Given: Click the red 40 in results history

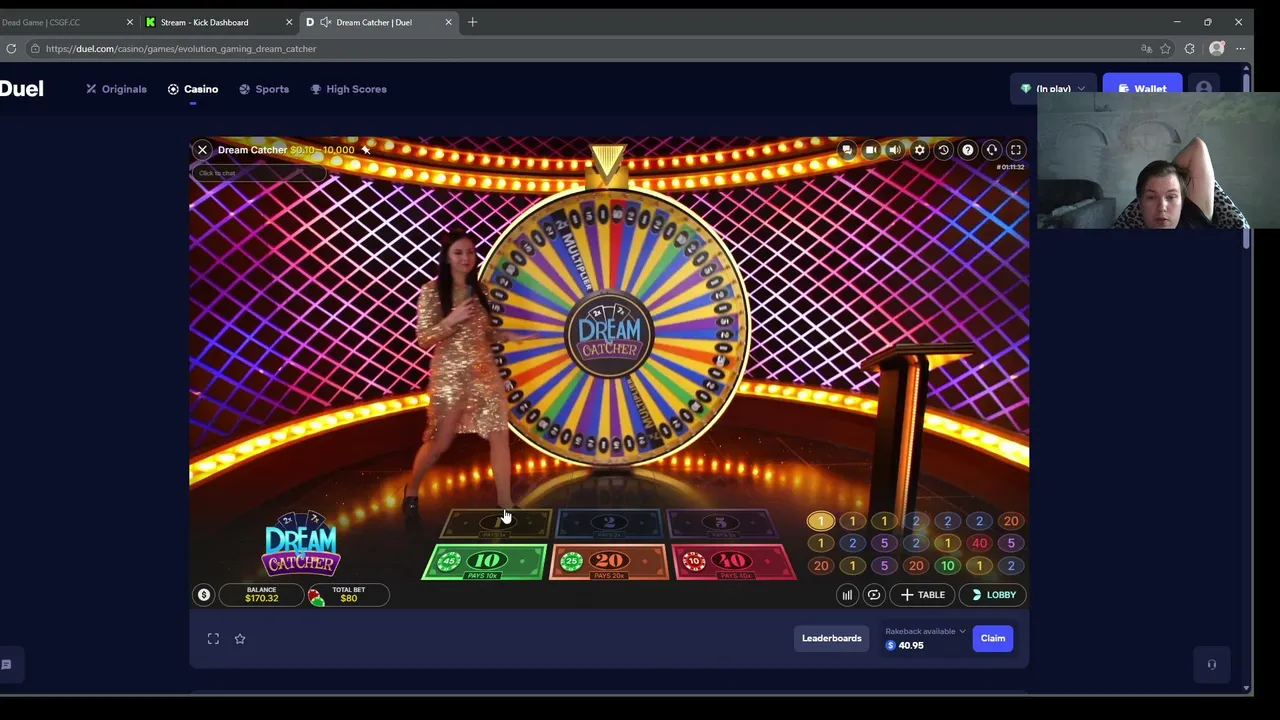Looking at the screenshot, I should 979,543.
